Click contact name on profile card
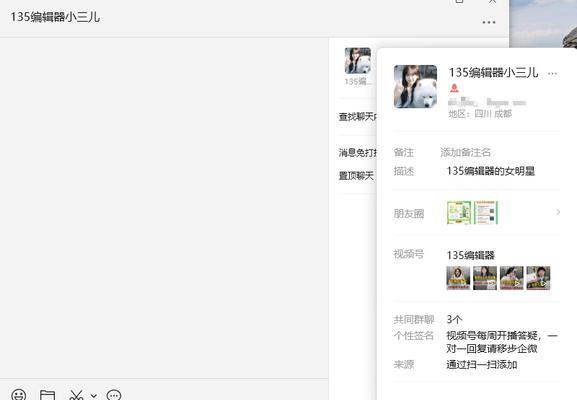This screenshot has height=400, width=577. (493, 72)
